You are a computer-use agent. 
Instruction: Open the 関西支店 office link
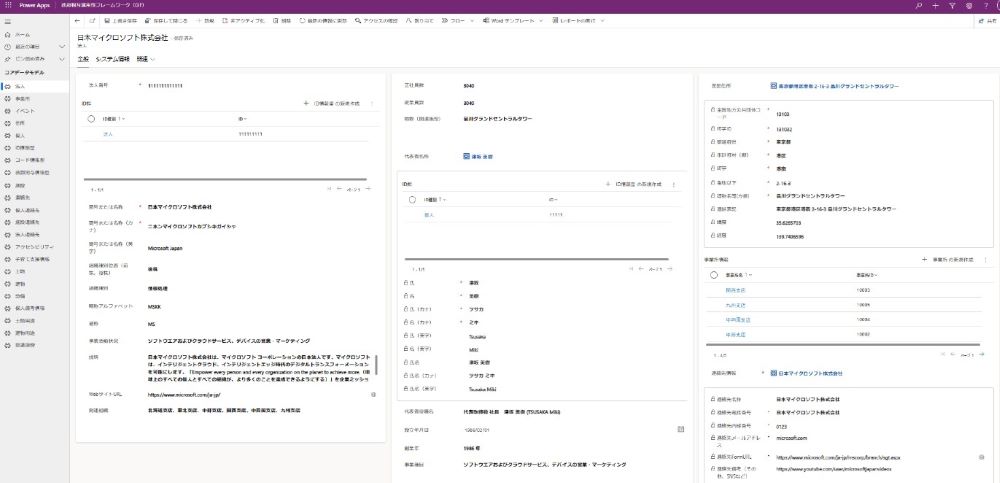click(x=735, y=290)
